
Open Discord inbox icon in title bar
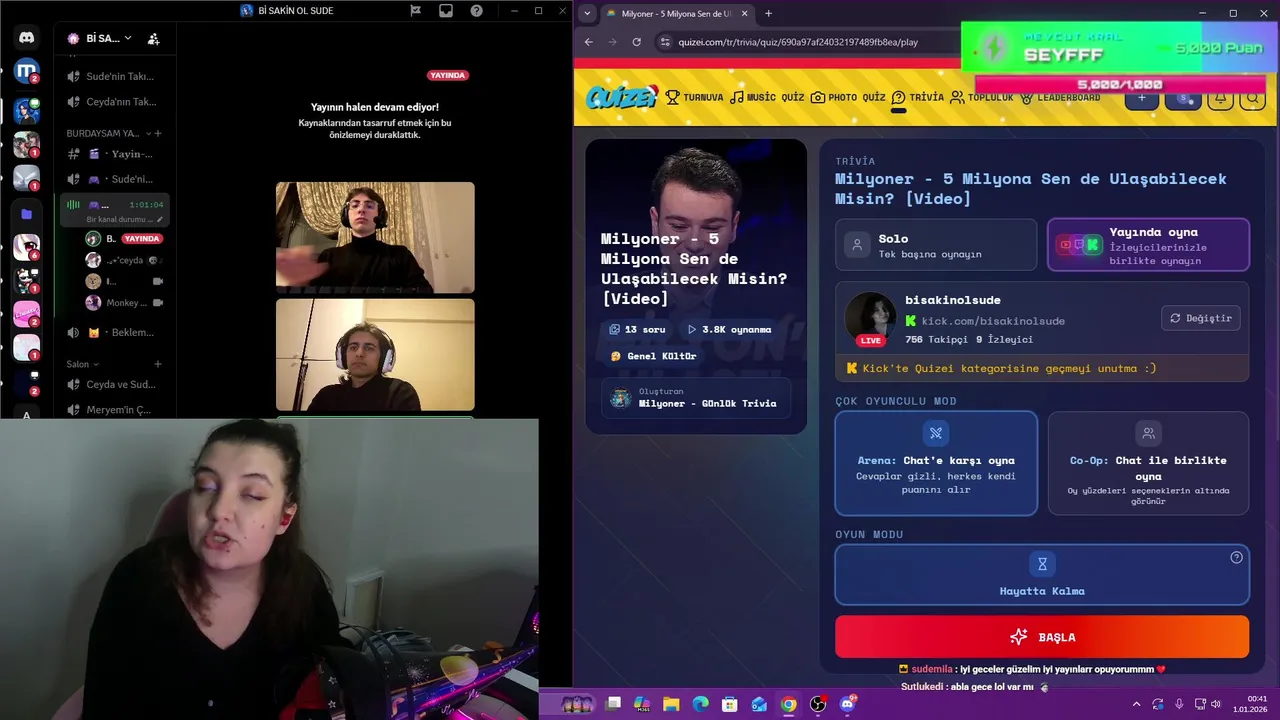coord(446,10)
